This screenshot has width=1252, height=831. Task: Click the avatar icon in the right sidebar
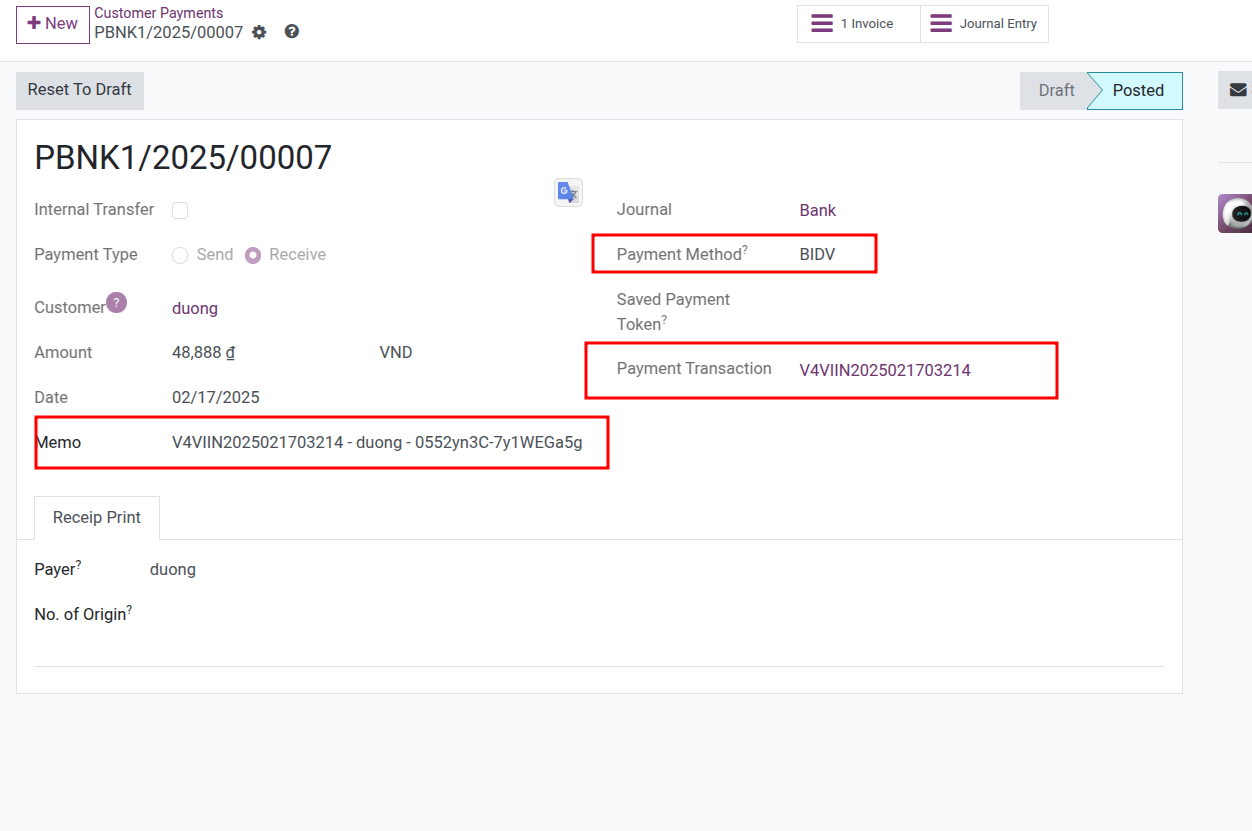pos(1235,213)
